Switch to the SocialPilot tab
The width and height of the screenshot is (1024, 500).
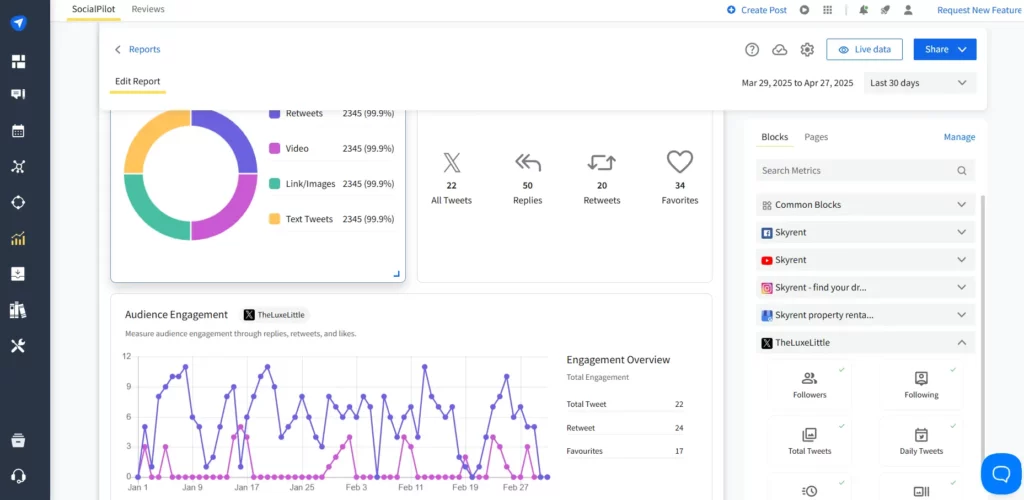93,10
